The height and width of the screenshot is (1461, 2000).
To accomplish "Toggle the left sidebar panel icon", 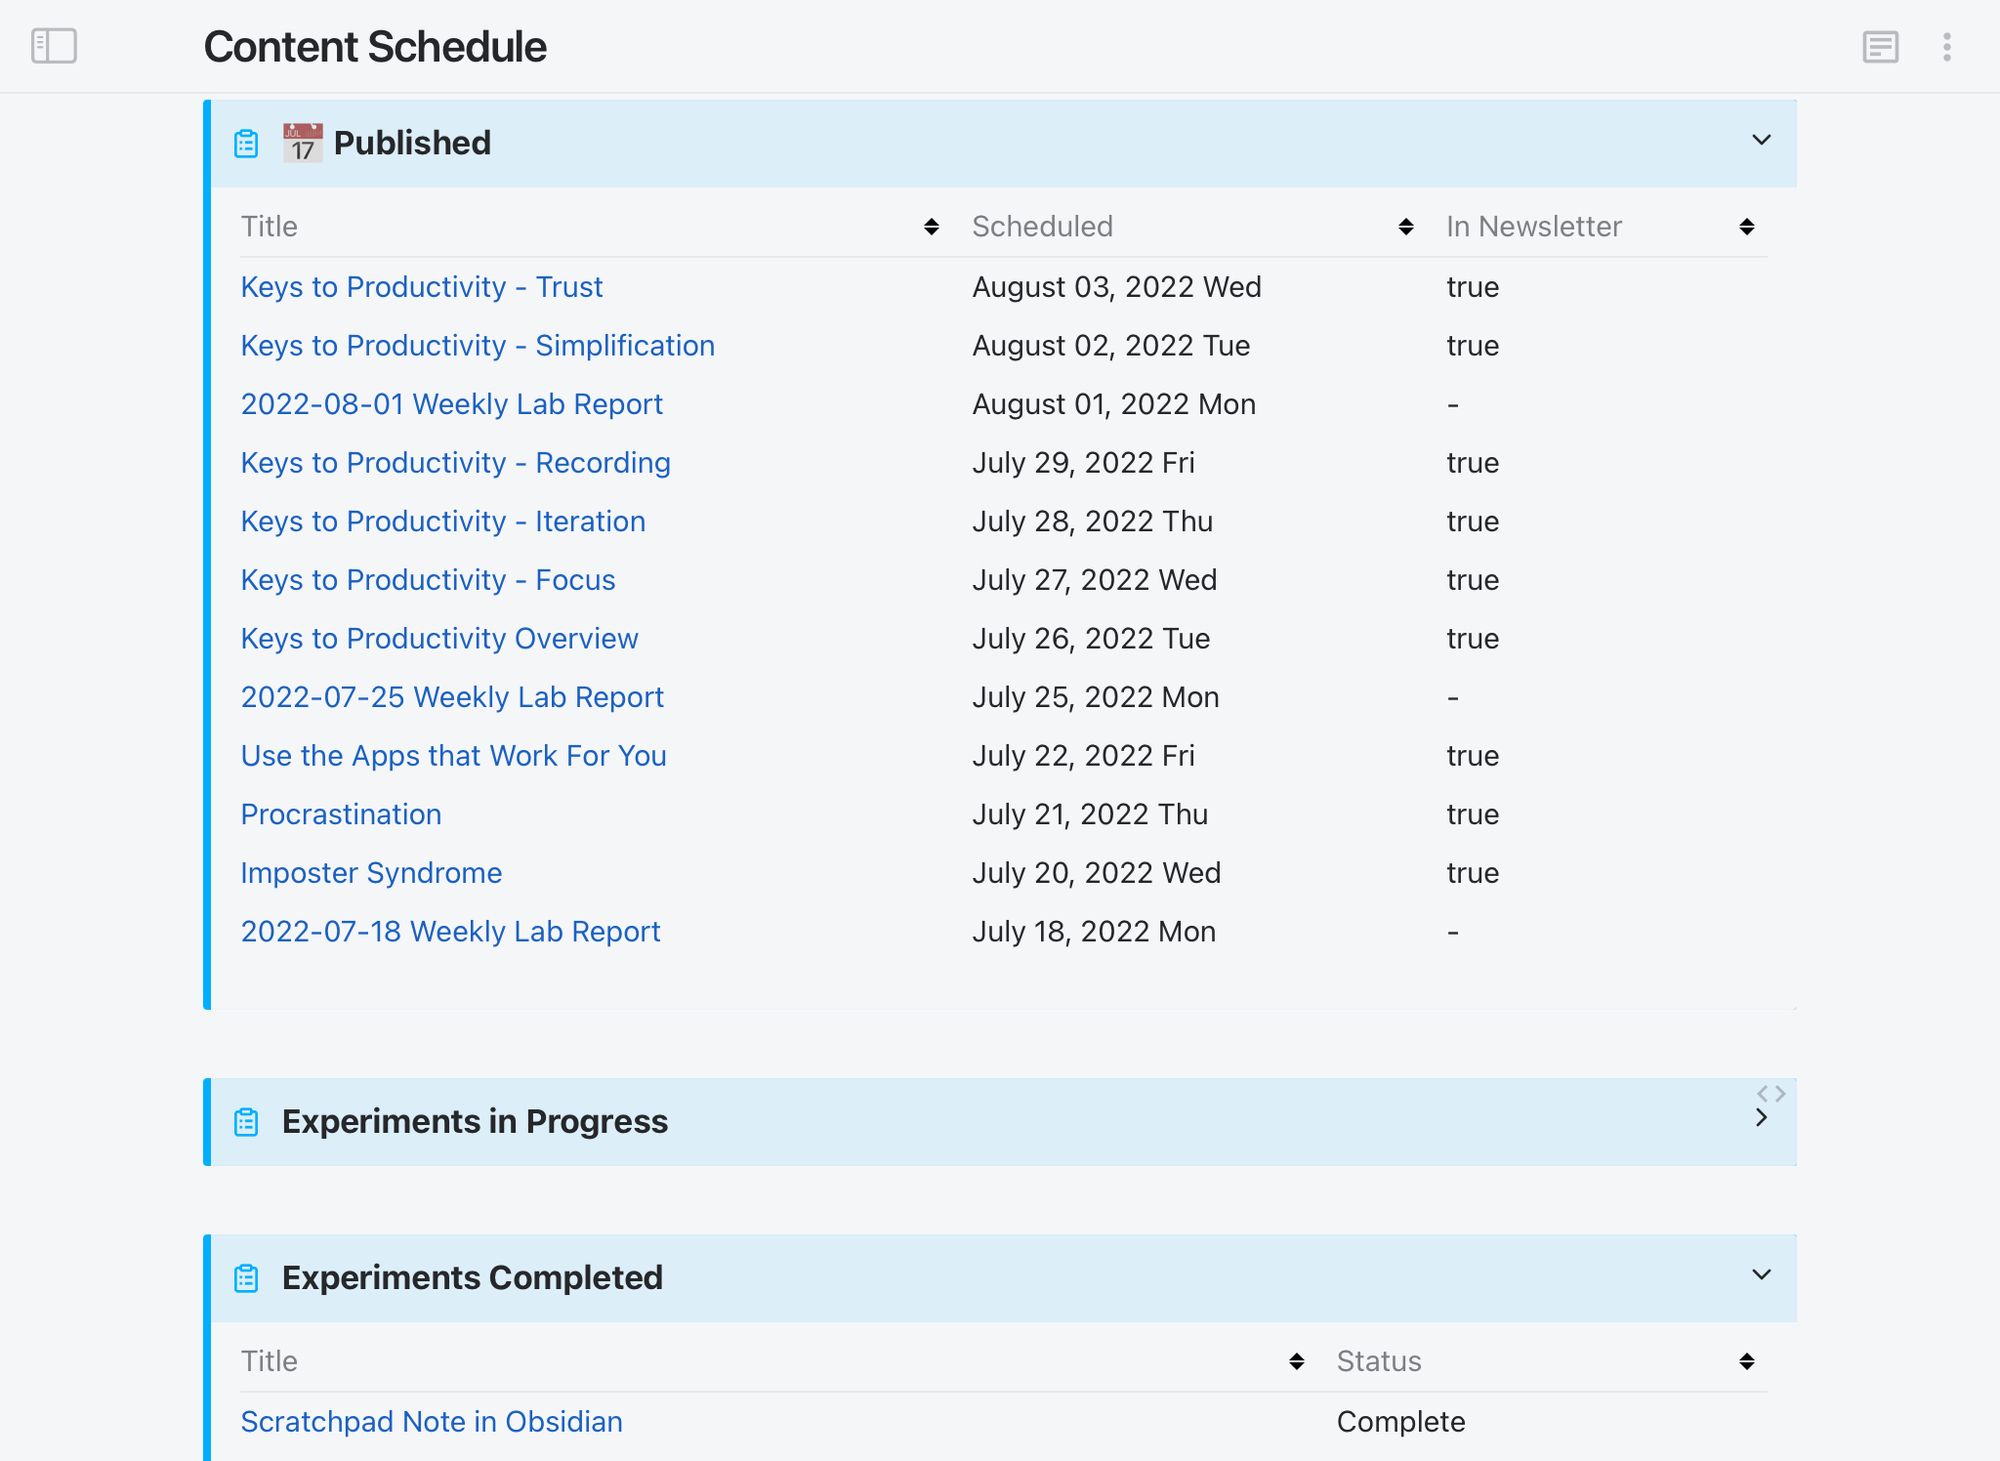I will click(x=54, y=46).
